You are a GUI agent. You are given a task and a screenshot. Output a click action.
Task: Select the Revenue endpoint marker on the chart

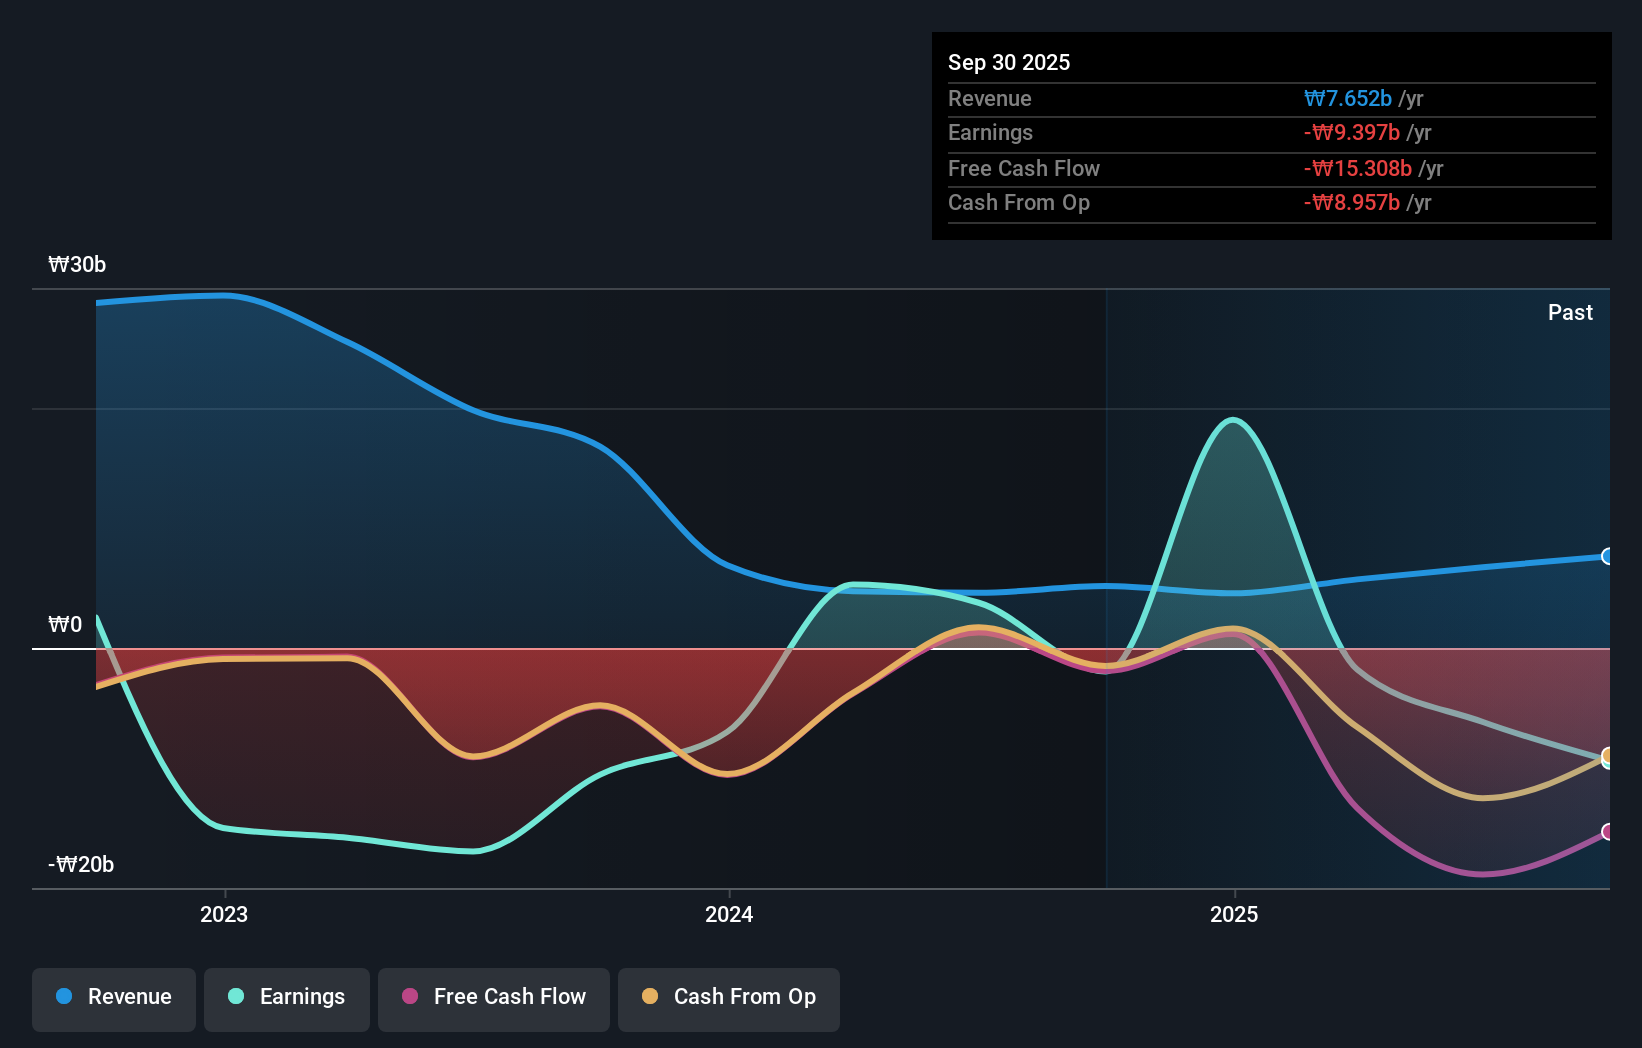1606,557
